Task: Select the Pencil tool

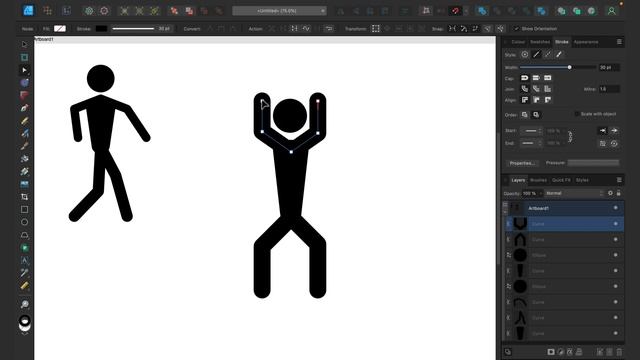Action: [24, 121]
